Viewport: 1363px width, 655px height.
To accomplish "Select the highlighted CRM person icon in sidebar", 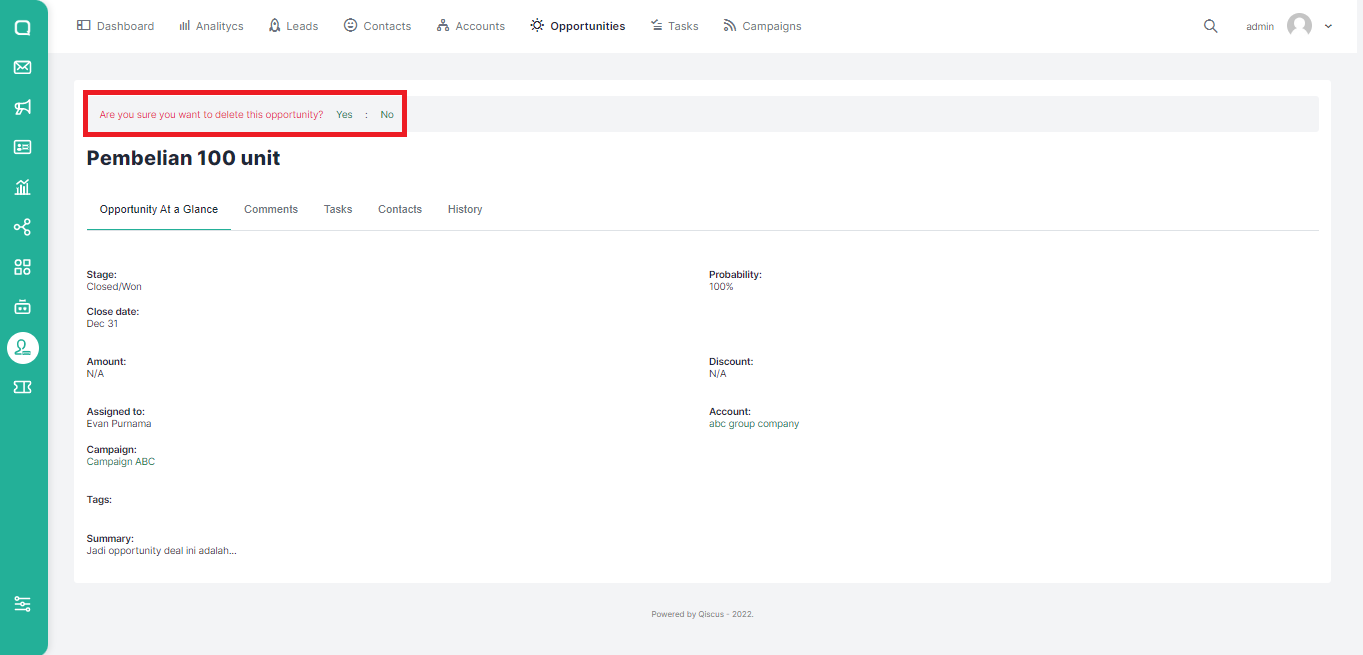I will [x=22, y=347].
